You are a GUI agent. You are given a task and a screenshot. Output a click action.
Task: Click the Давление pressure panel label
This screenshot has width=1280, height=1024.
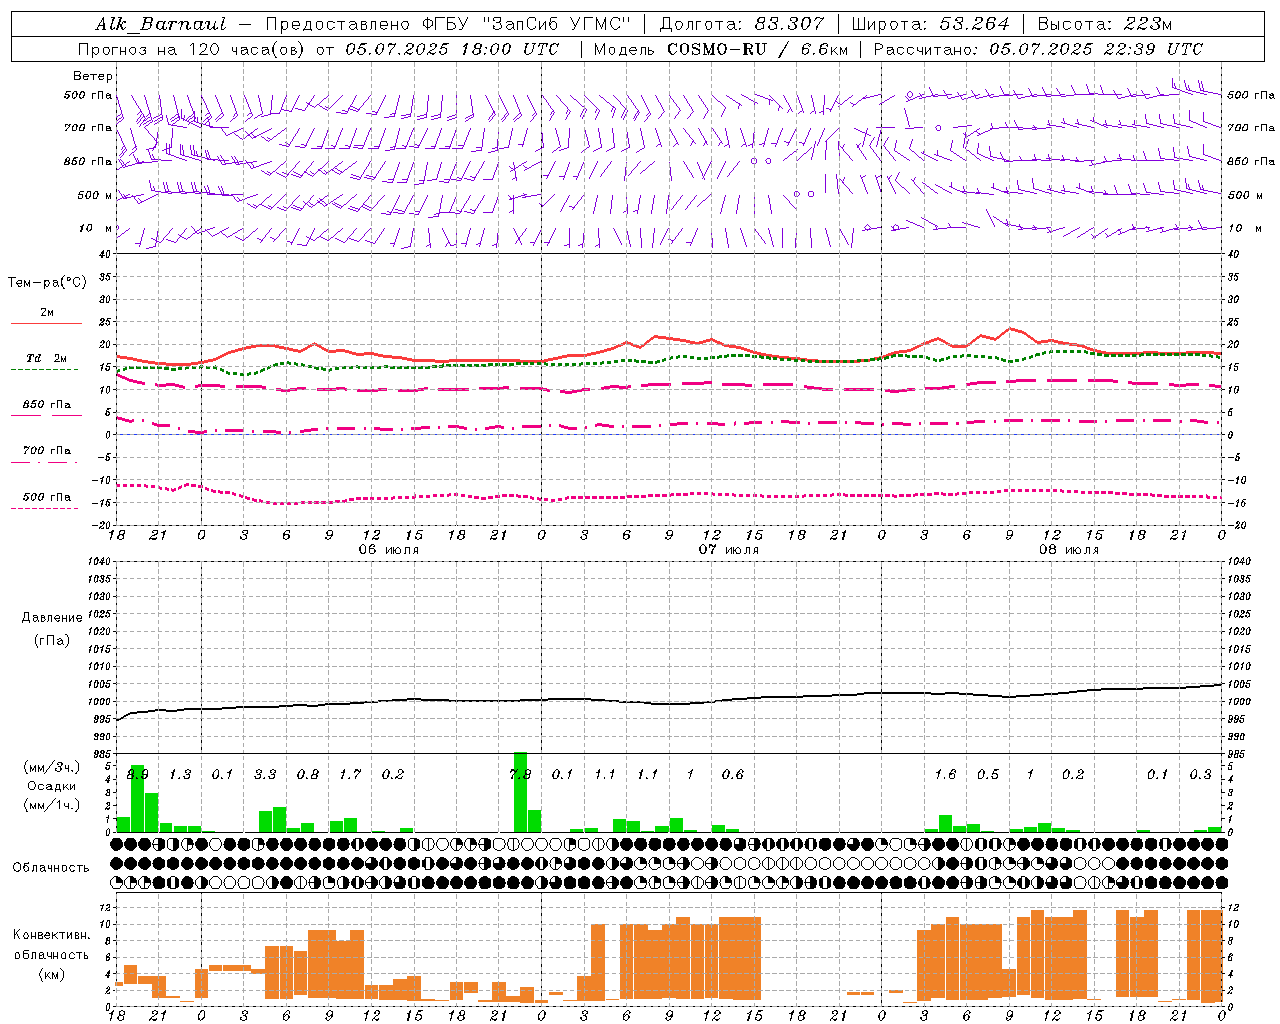tap(51, 618)
